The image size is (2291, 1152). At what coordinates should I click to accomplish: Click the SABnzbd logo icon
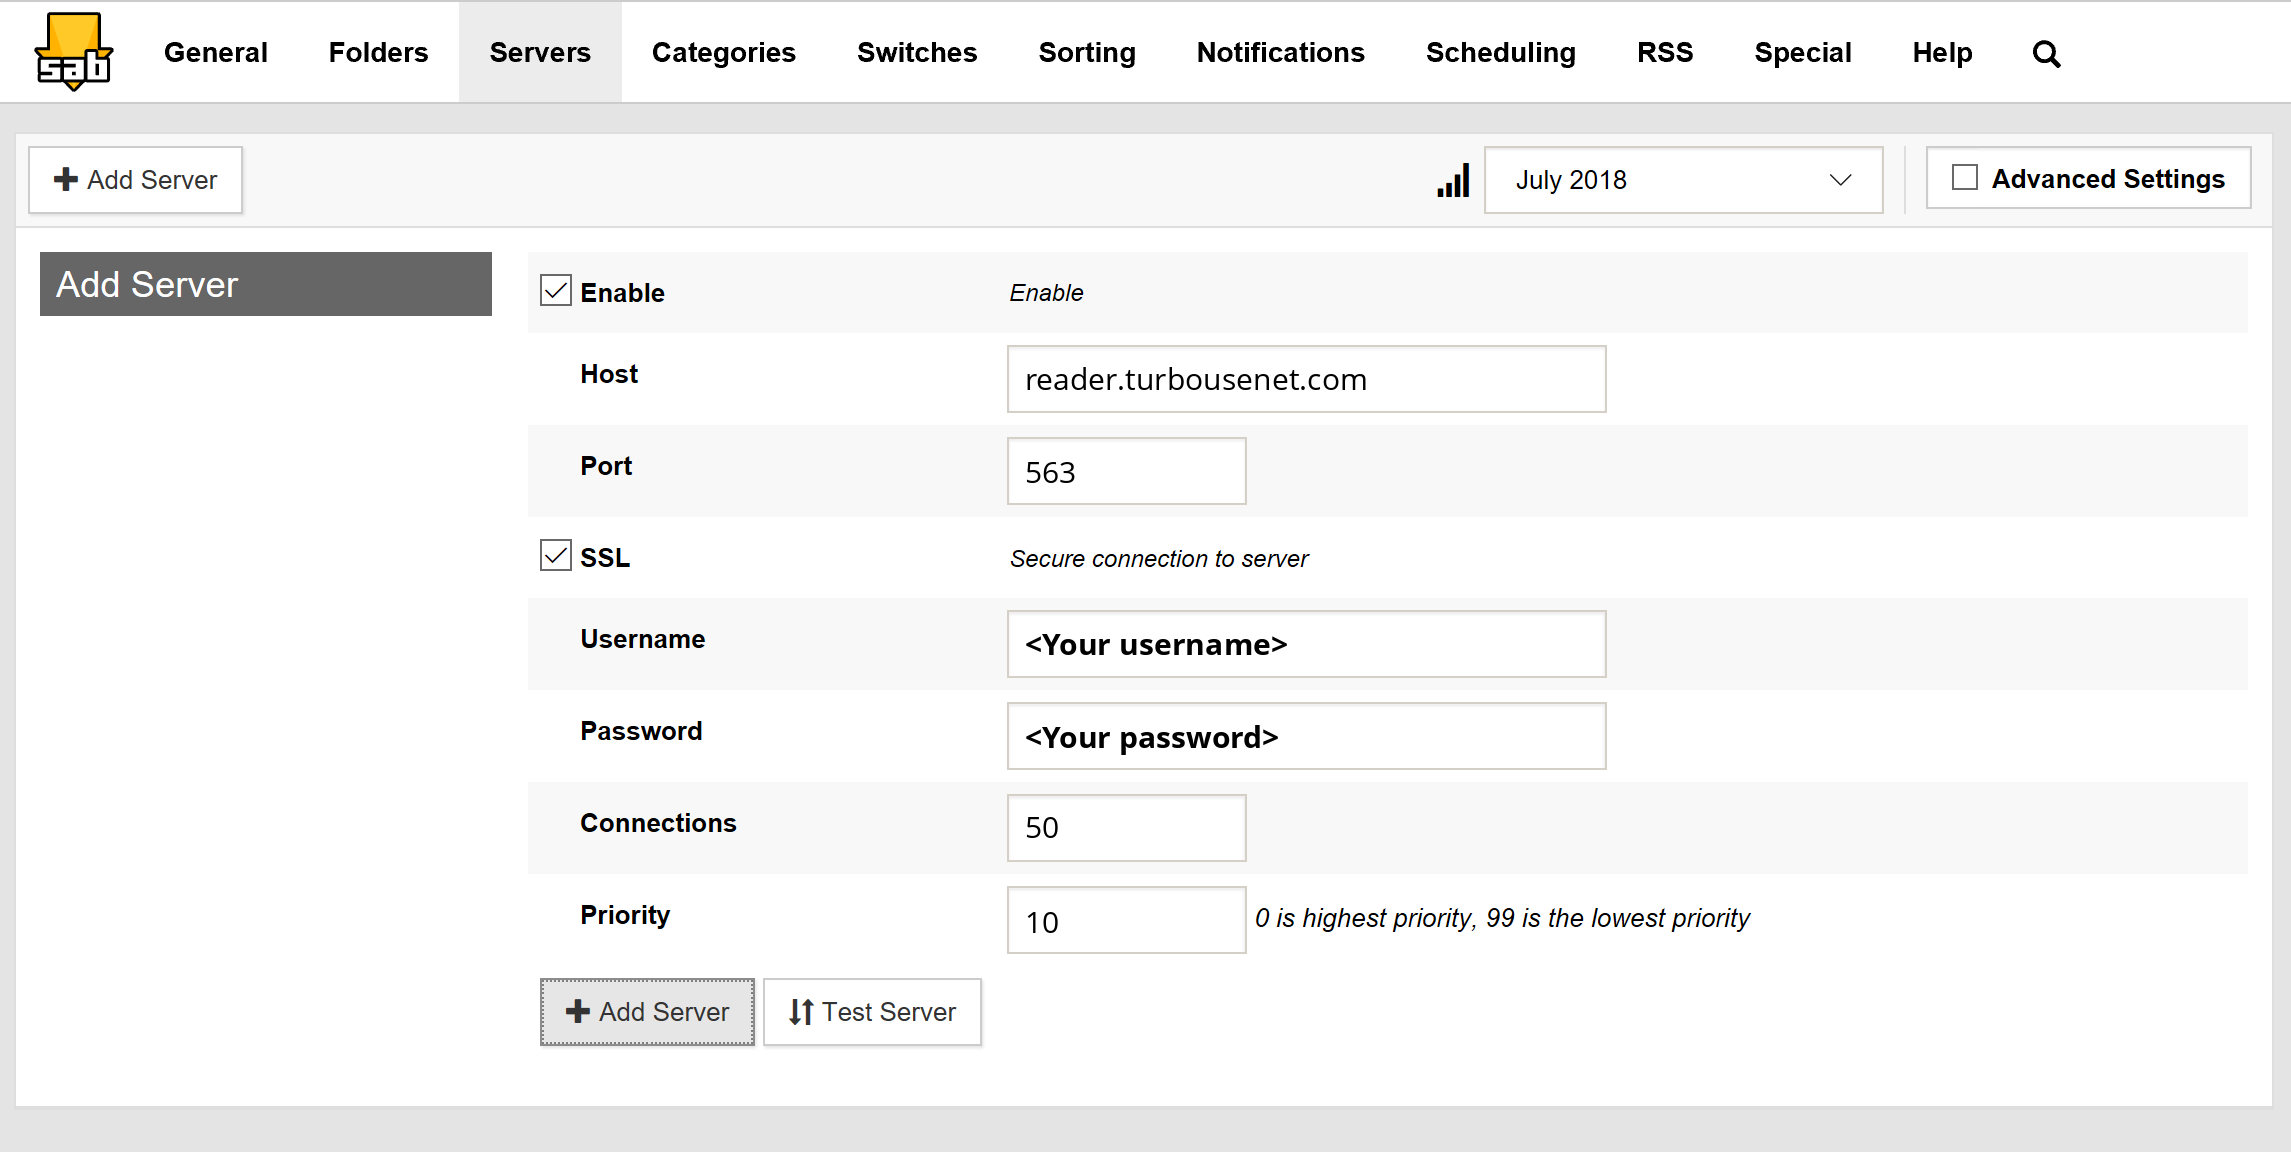(x=73, y=52)
